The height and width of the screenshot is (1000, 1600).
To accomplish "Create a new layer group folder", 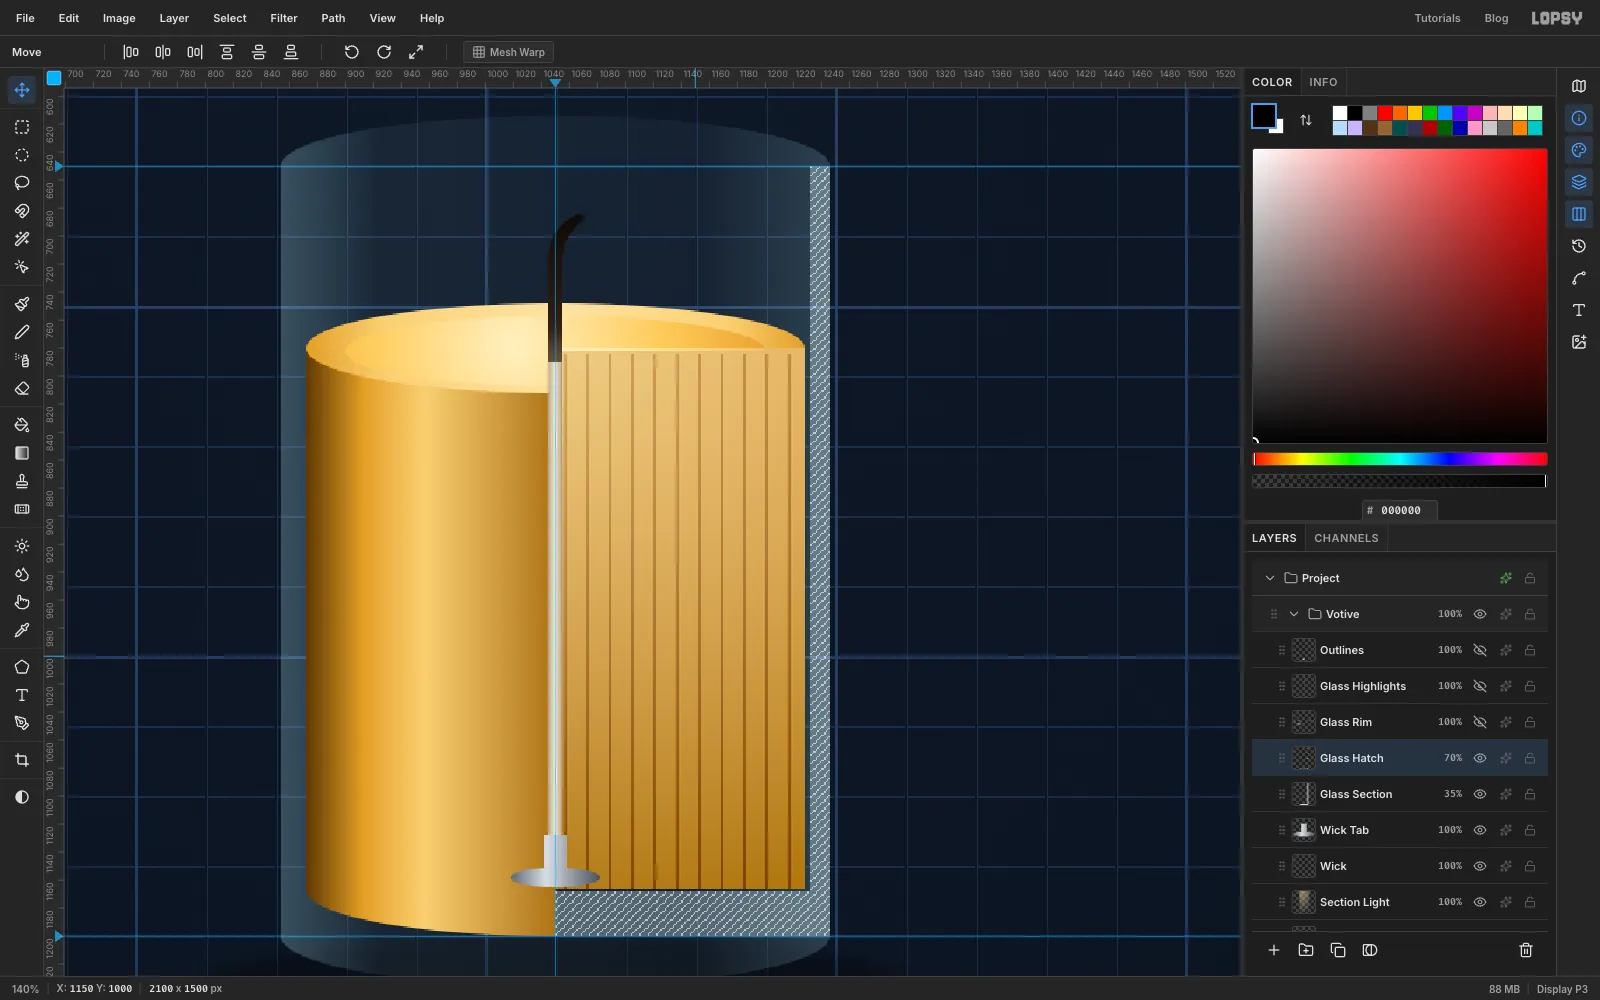I will pos(1306,950).
